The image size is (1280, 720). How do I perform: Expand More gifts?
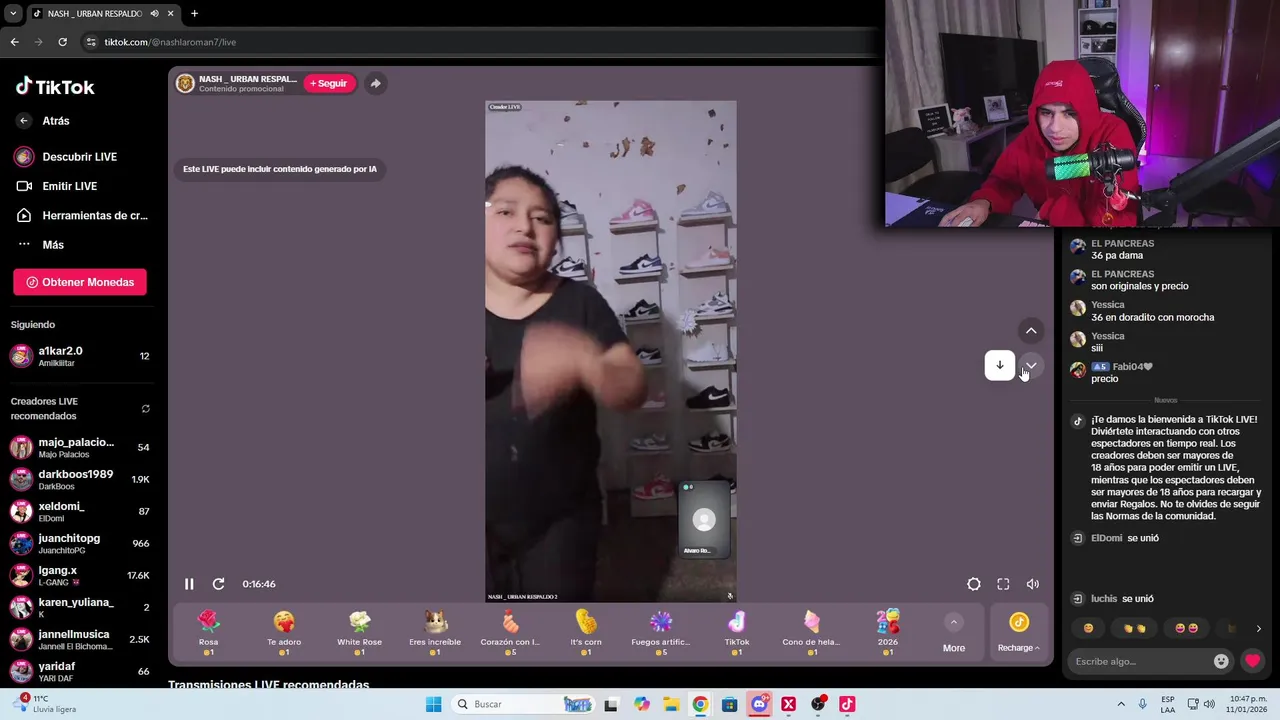[x=954, y=633]
